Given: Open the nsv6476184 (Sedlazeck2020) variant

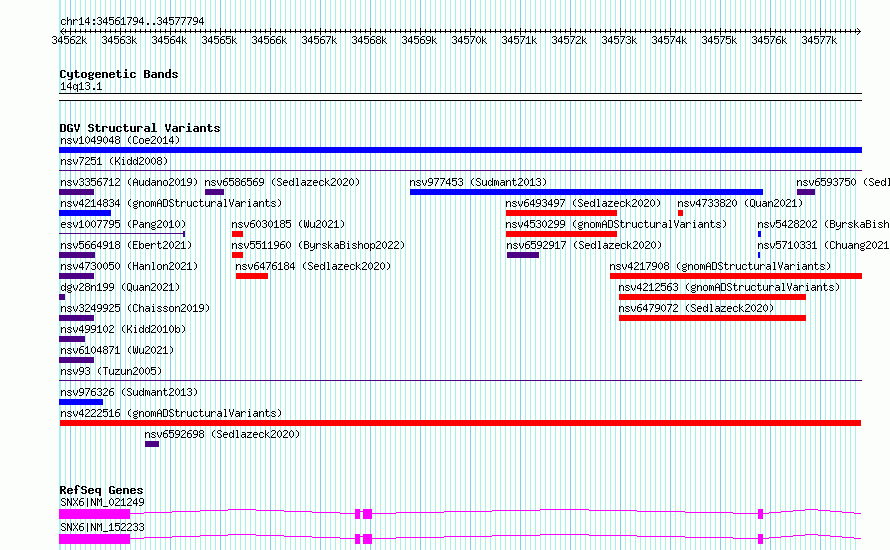Looking at the screenshot, I should click(x=313, y=266).
